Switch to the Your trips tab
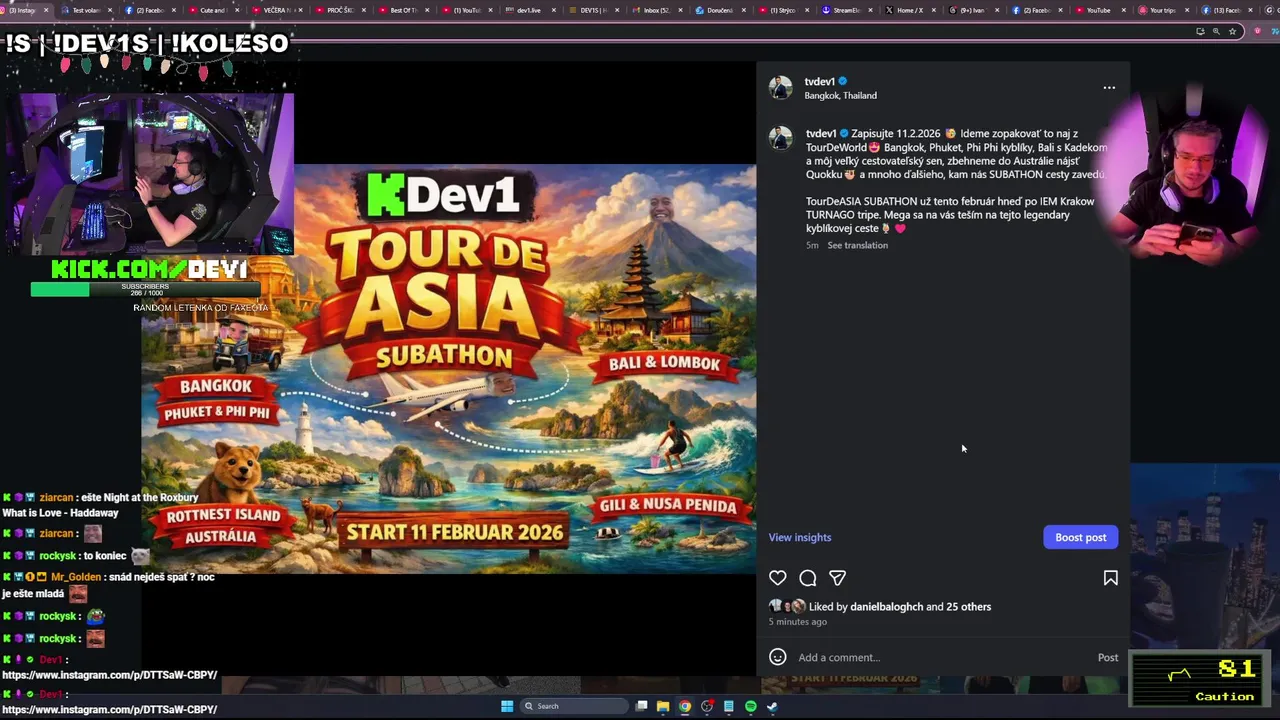1280x720 pixels. (x=1160, y=10)
